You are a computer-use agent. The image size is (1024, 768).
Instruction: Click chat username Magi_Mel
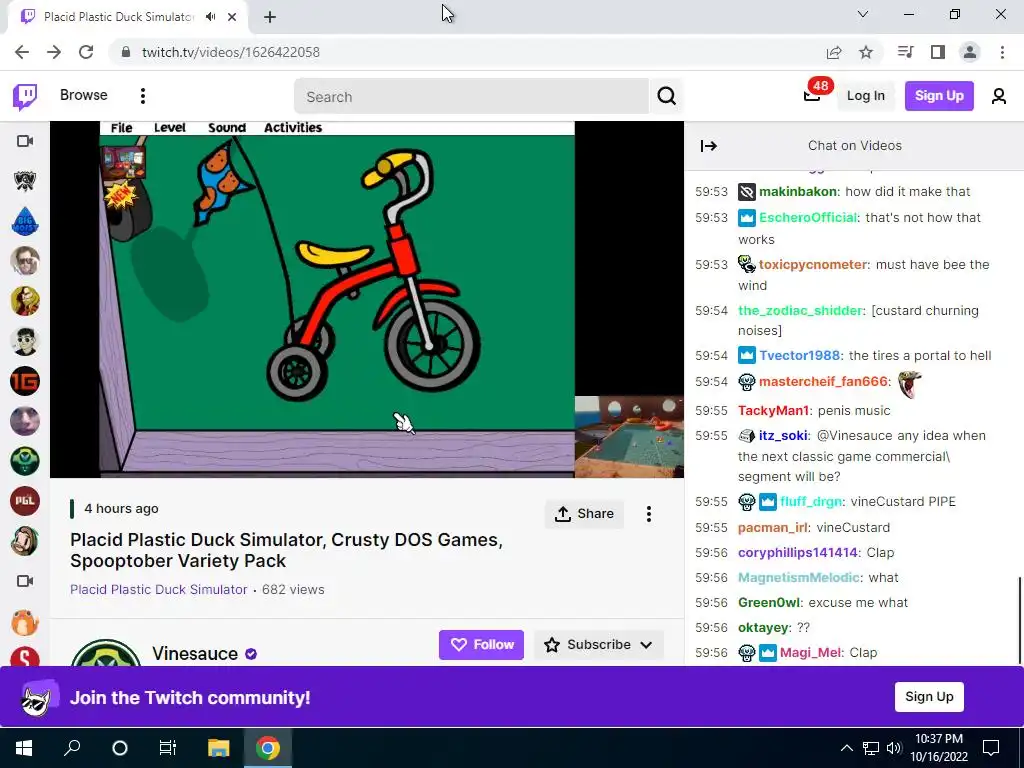[810, 652]
